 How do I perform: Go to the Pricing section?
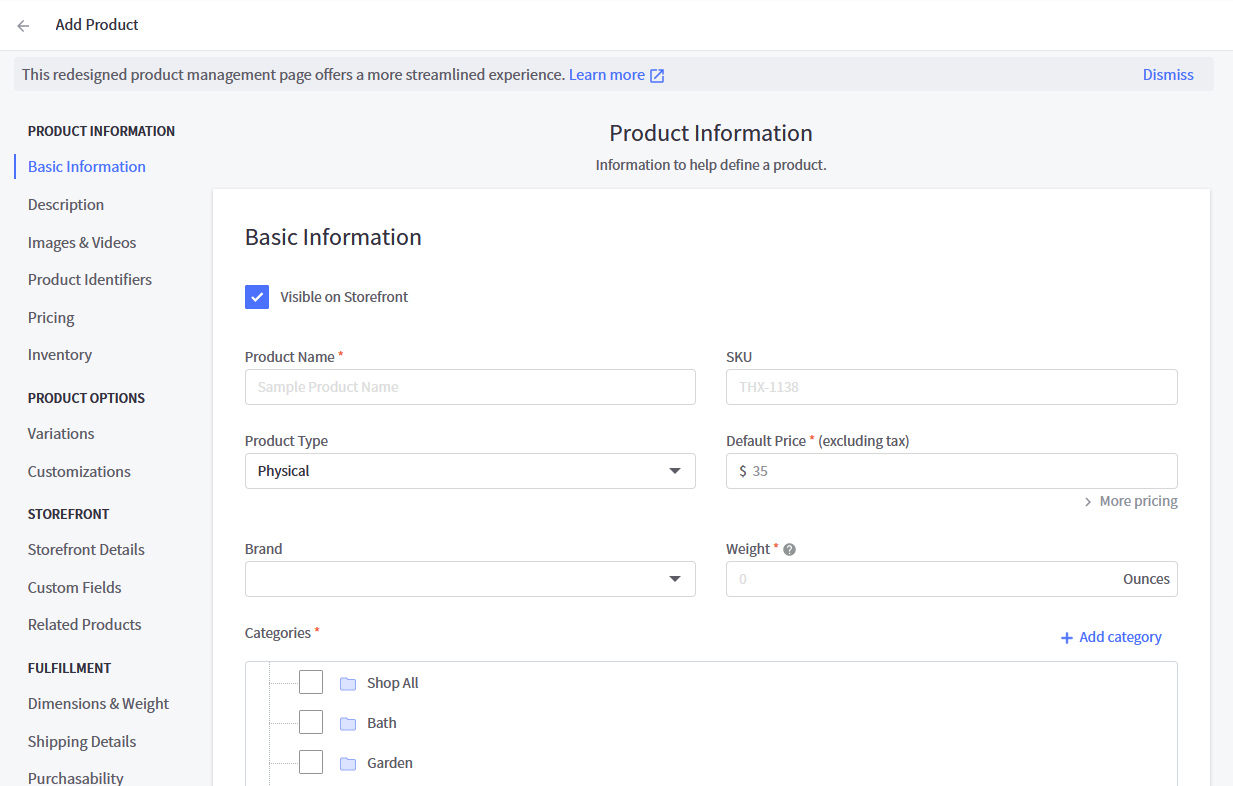pos(51,317)
